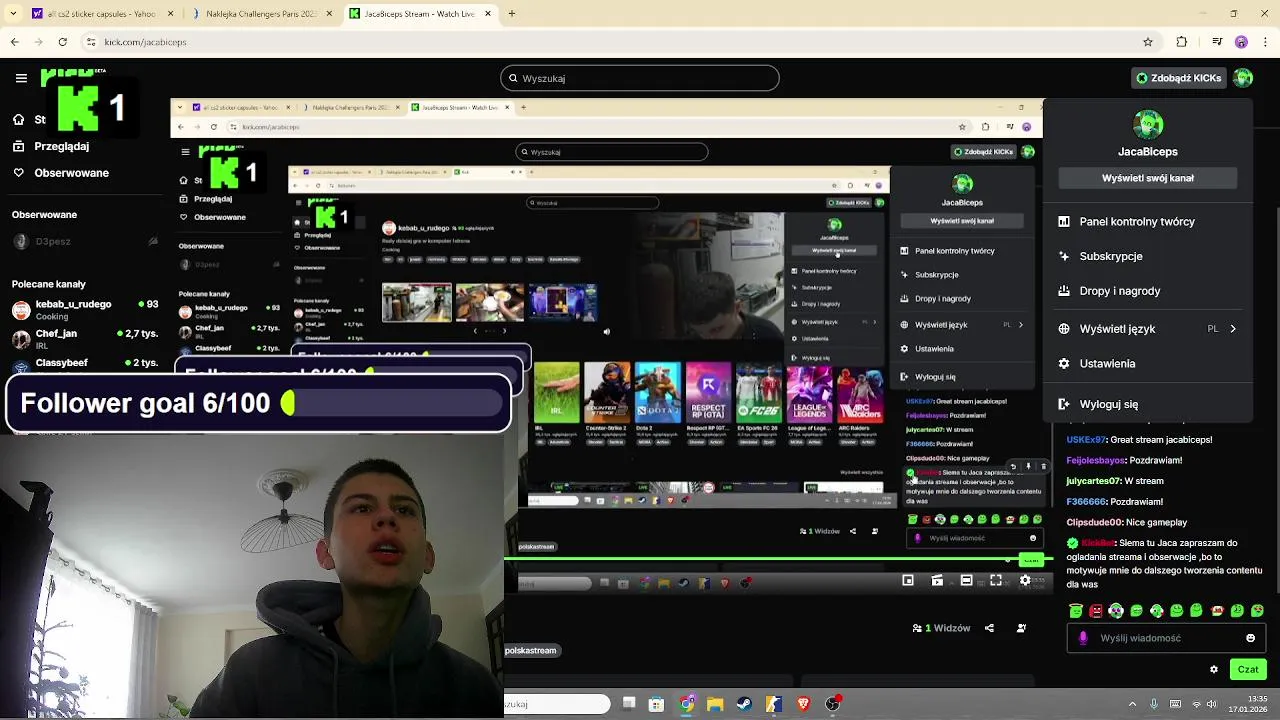The image size is (1280, 720).
Task: Toggle mini-player mode in the outer video player
Action: pyautogui.click(x=908, y=580)
